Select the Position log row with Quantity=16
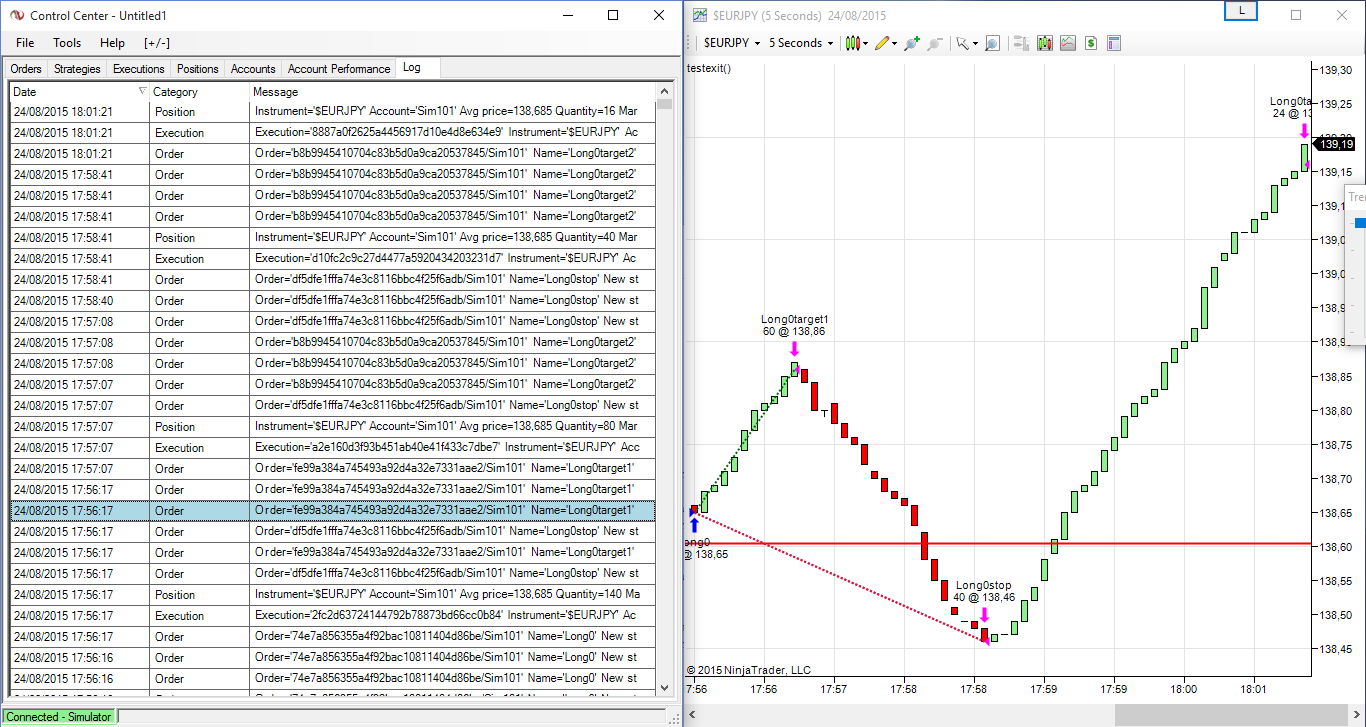This screenshot has height=727, width=1366. (332, 111)
